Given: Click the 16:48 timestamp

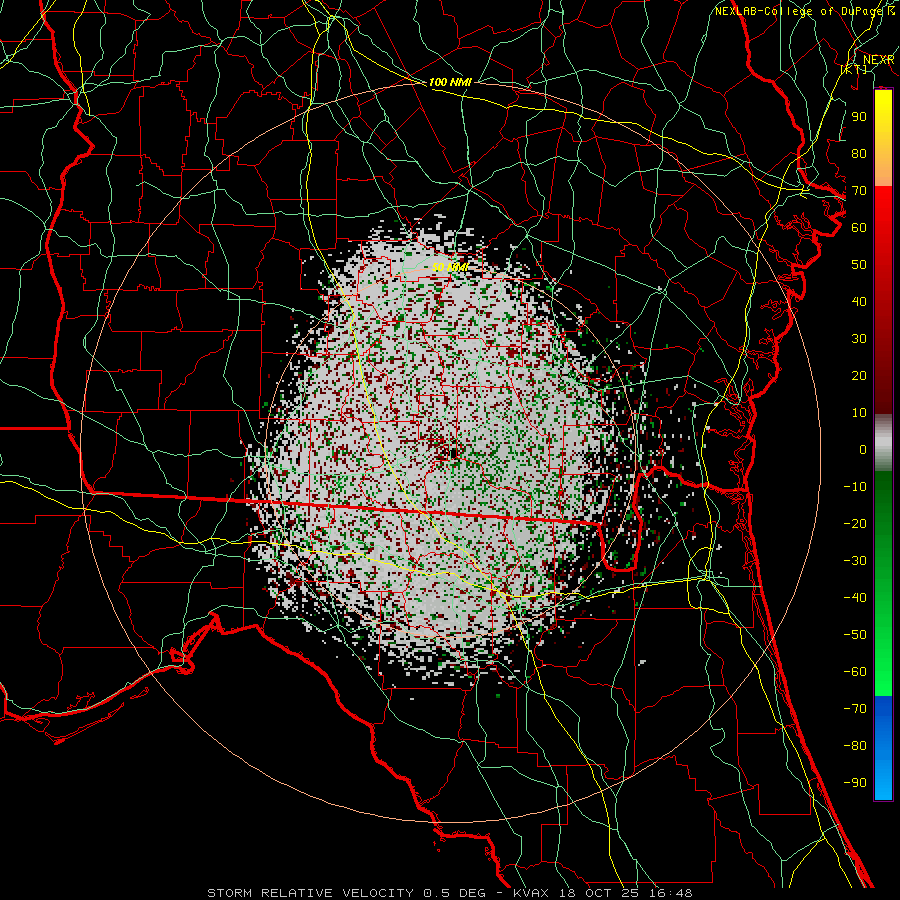Looking at the screenshot, I should pyautogui.click(x=670, y=893).
